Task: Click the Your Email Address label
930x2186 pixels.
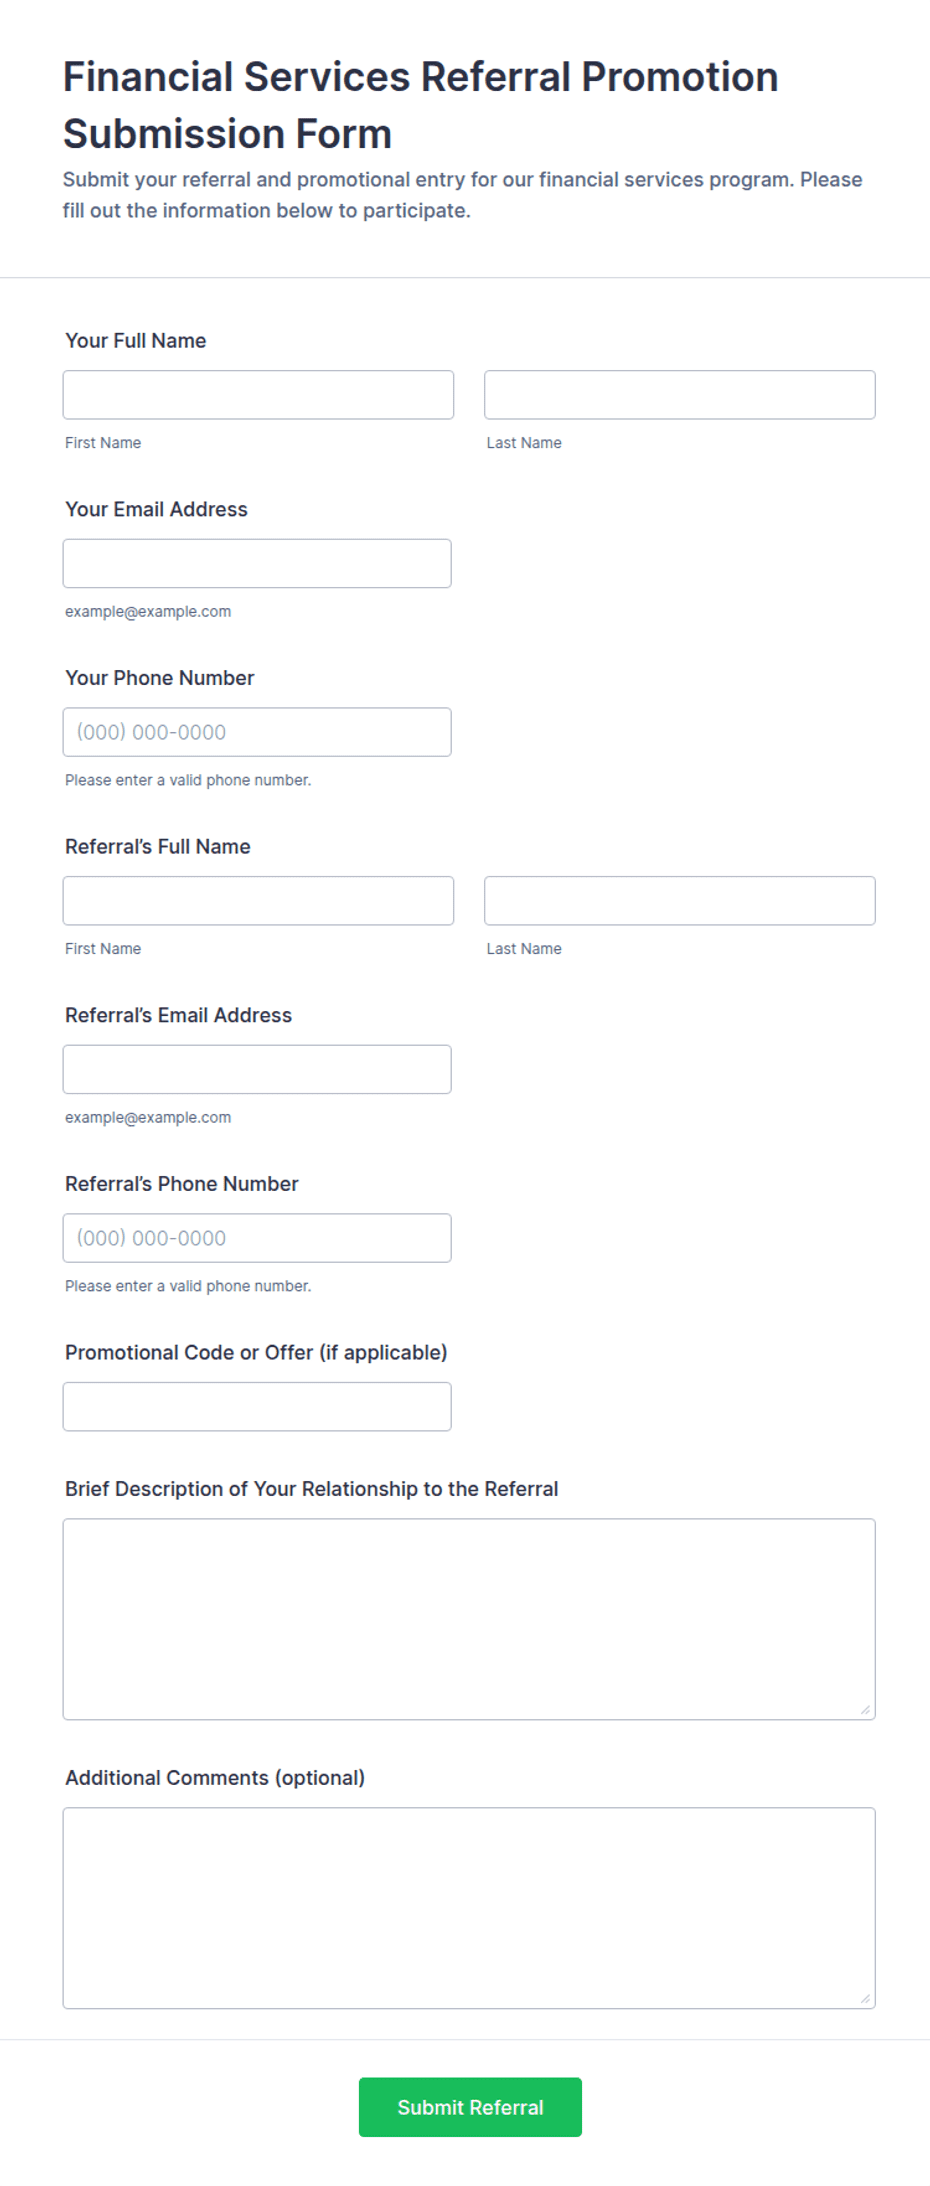Action: [156, 509]
